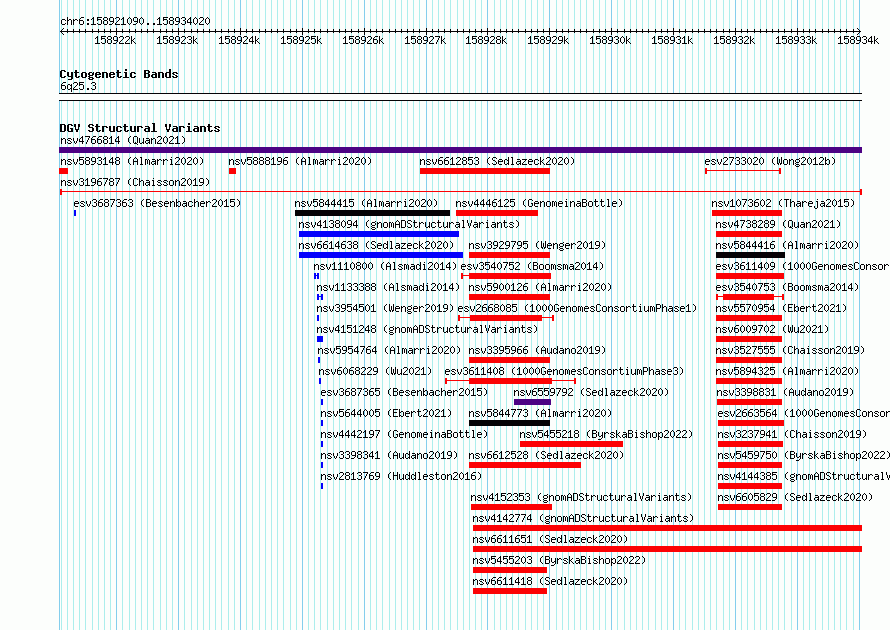The image size is (890, 630).
Task: Open esv3540752 (Boomsma2014) variant
Action: tap(532, 266)
